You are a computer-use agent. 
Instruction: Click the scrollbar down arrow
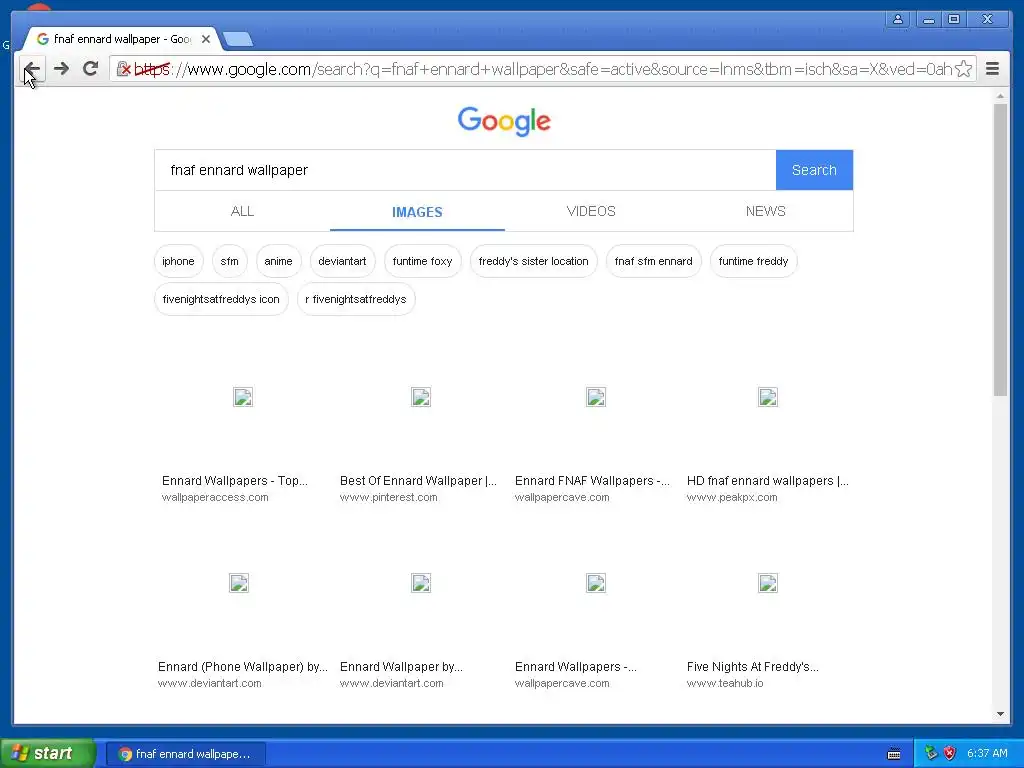point(1000,714)
